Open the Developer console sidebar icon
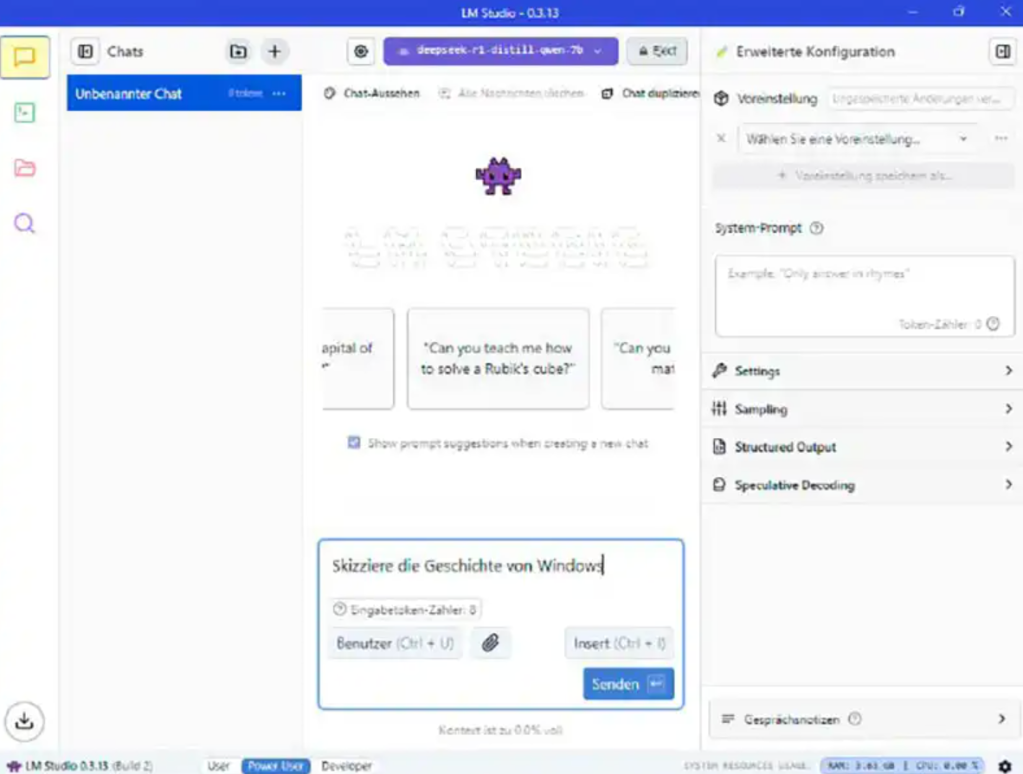Image resolution: width=1023 pixels, height=774 pixels. coord(25,113)
